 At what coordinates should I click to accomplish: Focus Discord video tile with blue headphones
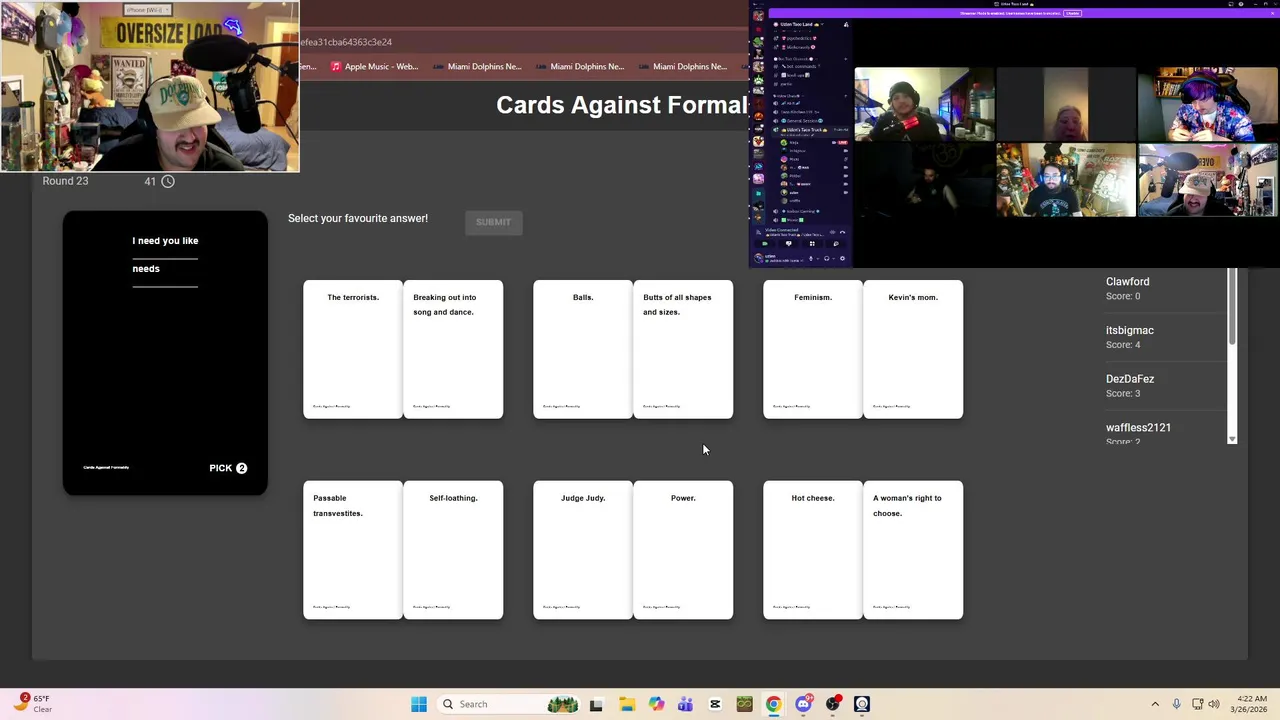[x=1065, y=180]
